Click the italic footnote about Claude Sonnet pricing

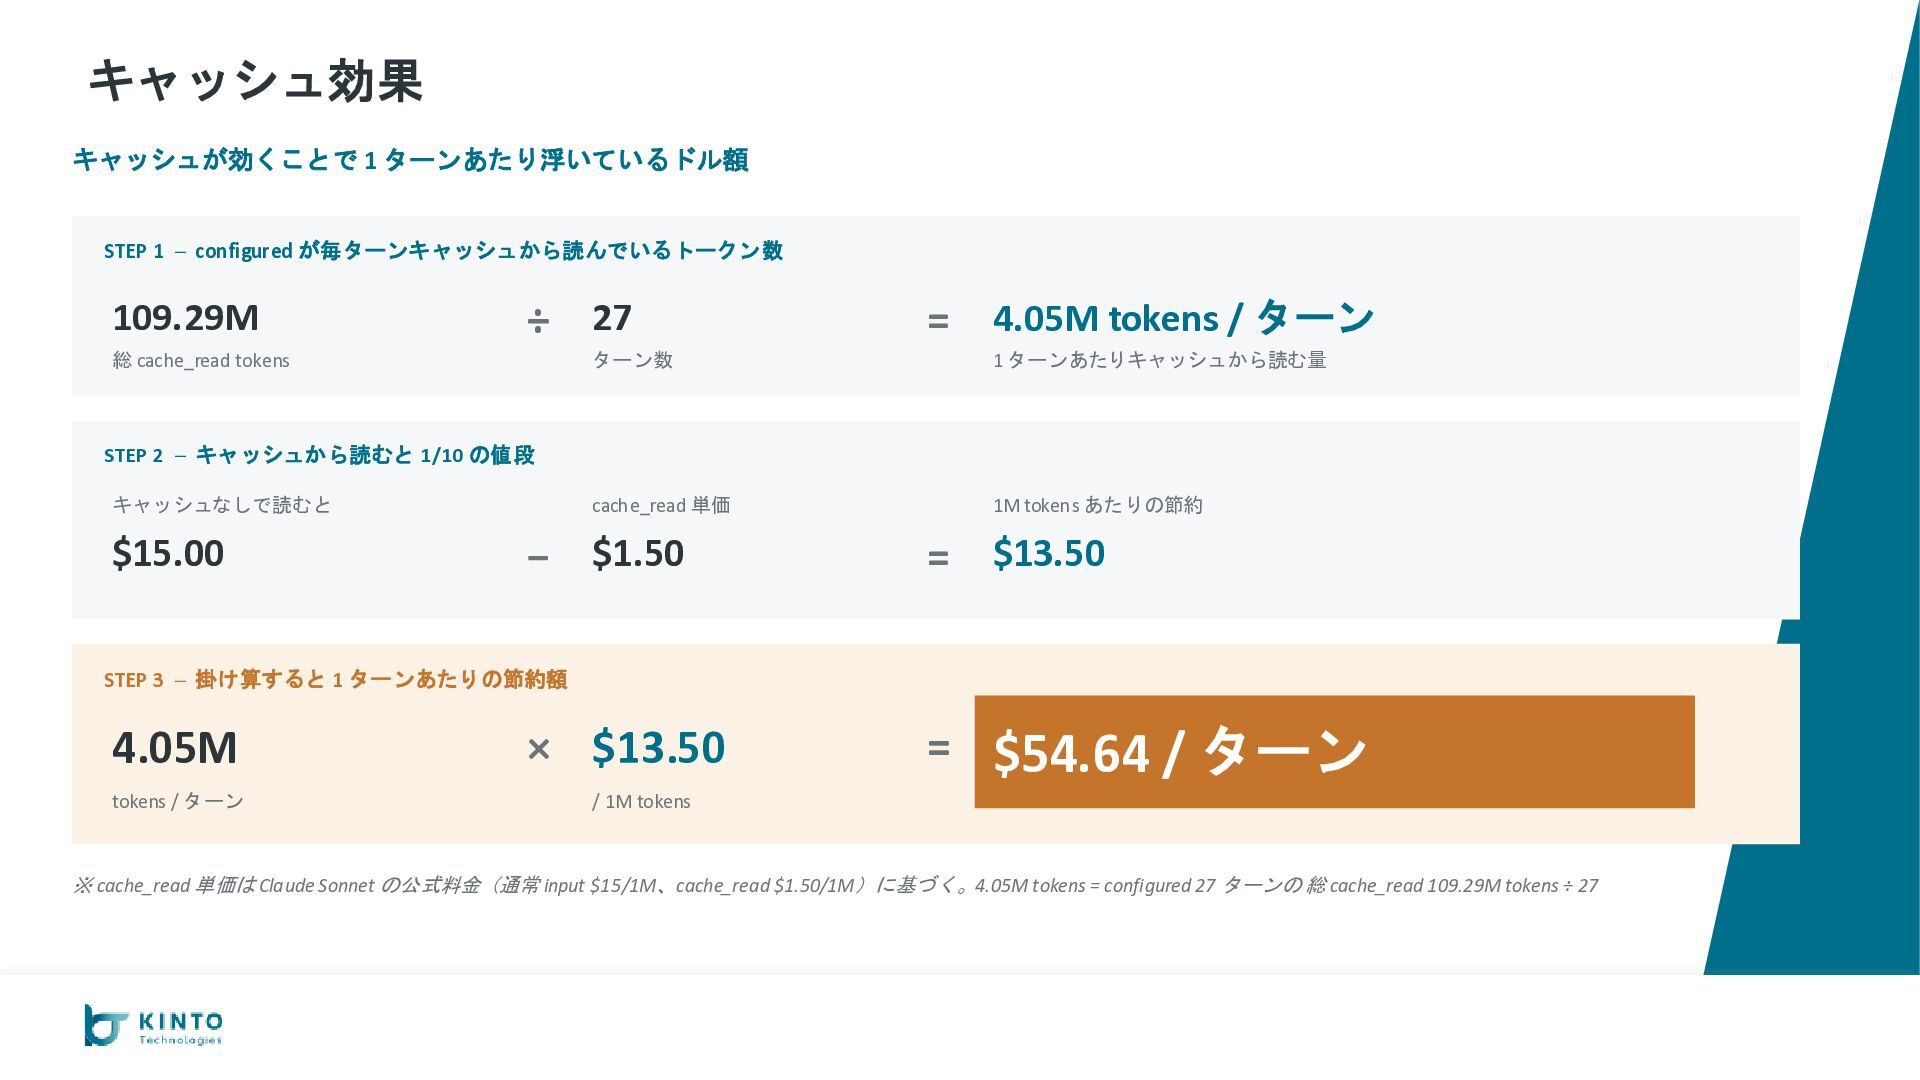click(835, 885)
